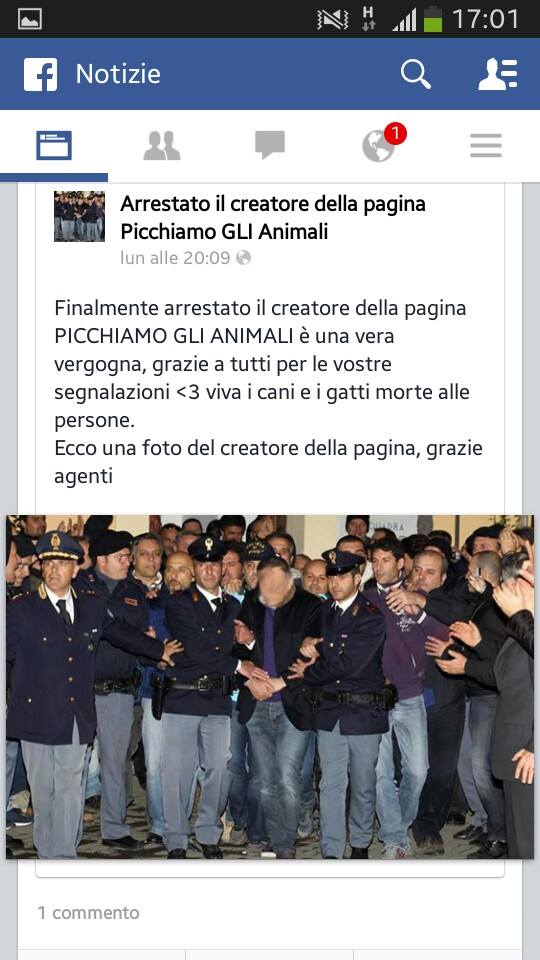
Task: View the 1 commento link
Action: tap(89, 913)
